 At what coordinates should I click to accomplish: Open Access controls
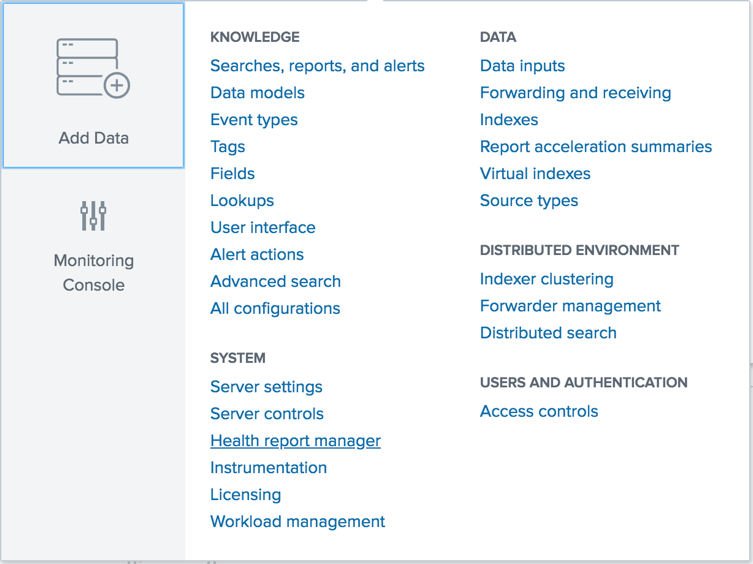pyautogui.click(x=539, y=411)
